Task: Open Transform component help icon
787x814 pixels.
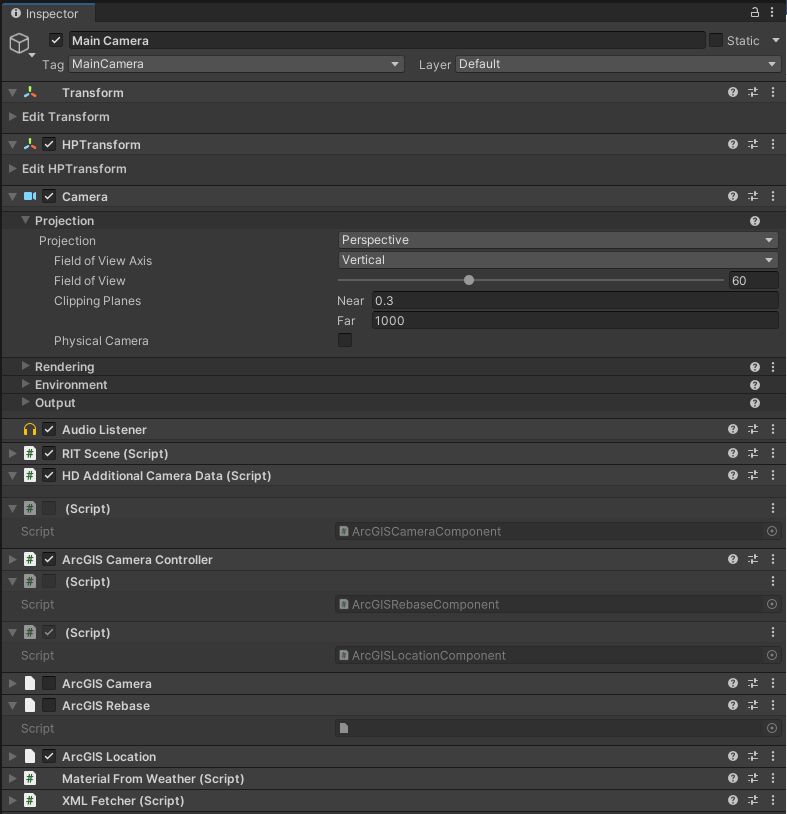Action: coord(733,93)
